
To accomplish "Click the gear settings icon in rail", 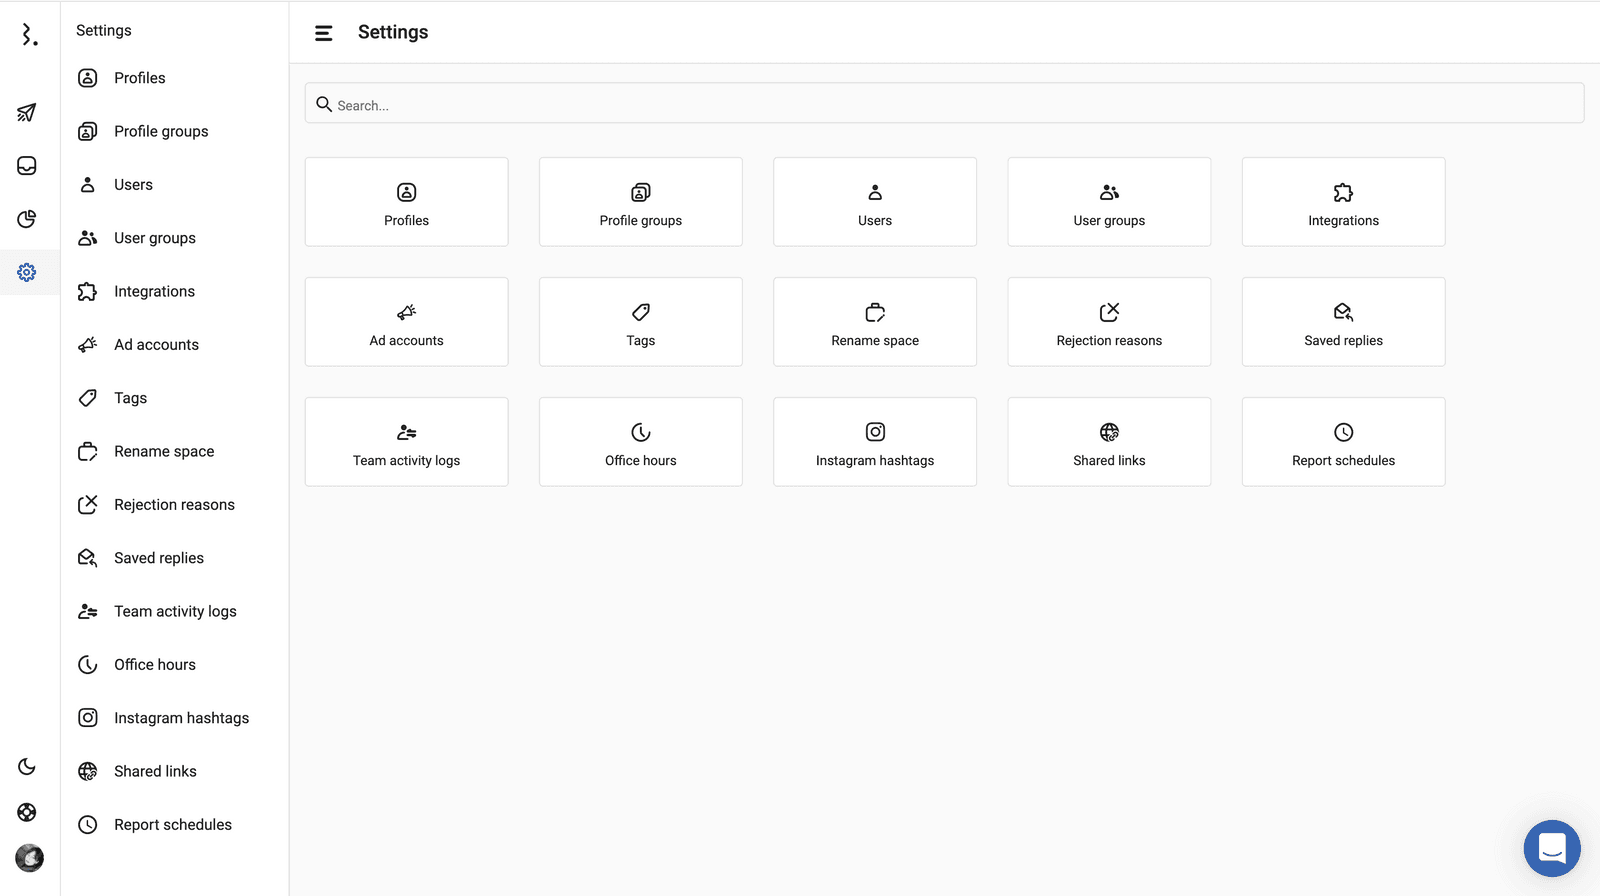I will (x=27, y=272).
